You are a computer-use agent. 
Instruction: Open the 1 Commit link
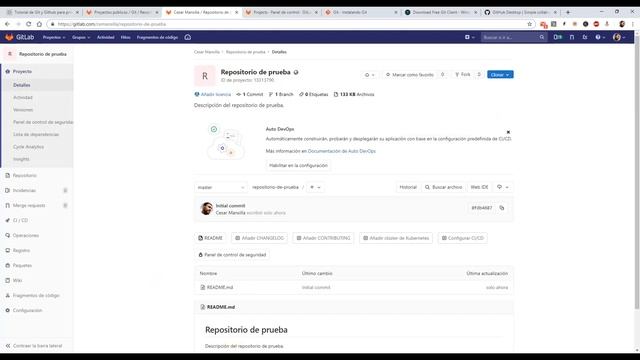click(x=250, y=94)
